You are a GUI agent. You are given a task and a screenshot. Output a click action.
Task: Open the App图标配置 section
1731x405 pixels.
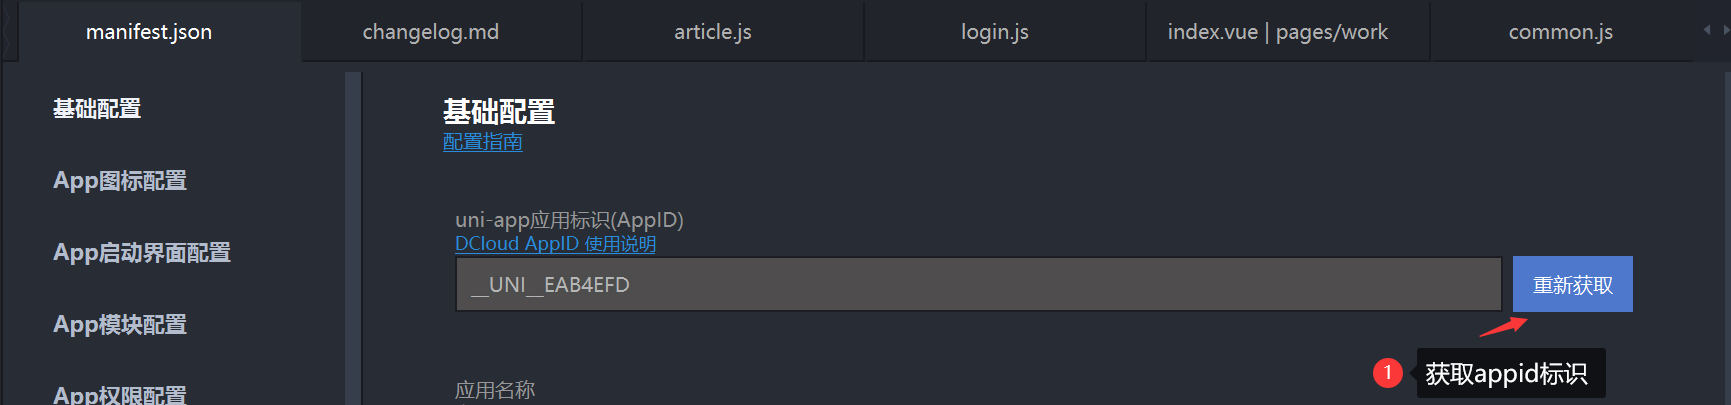pyautogui.click(x=120, y=181)
